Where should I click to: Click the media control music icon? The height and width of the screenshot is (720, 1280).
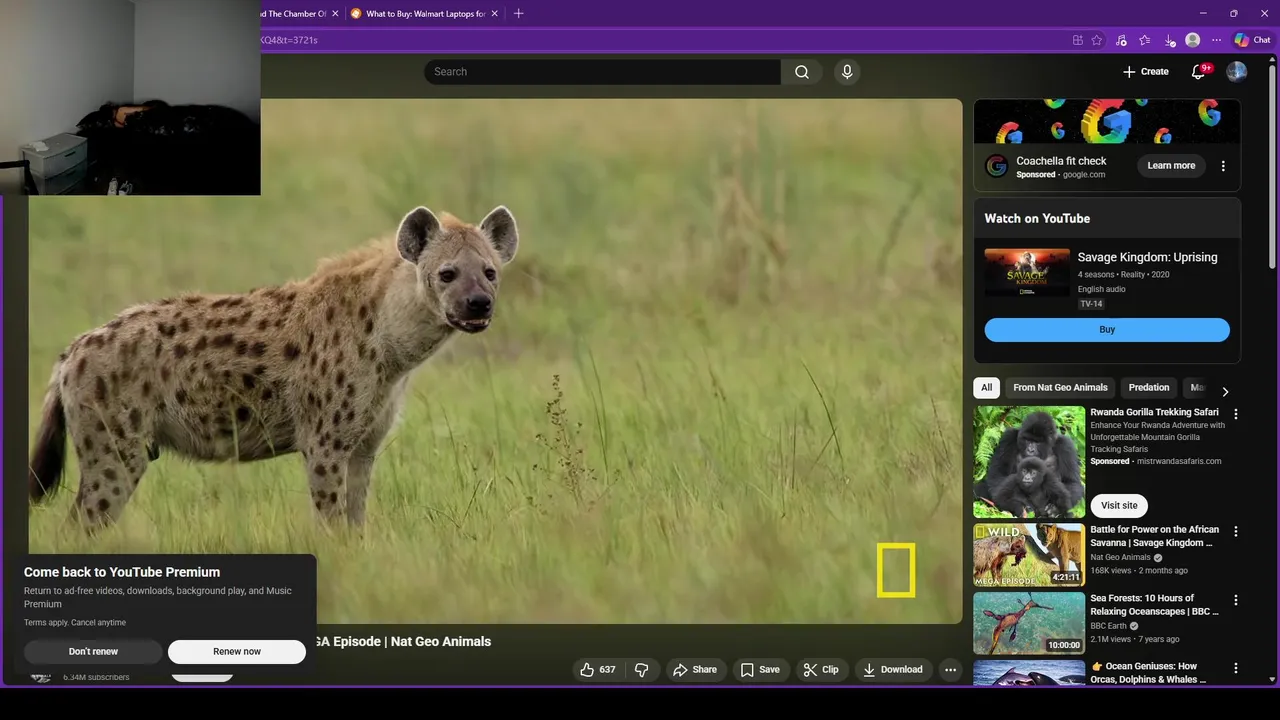point(1121,40)
